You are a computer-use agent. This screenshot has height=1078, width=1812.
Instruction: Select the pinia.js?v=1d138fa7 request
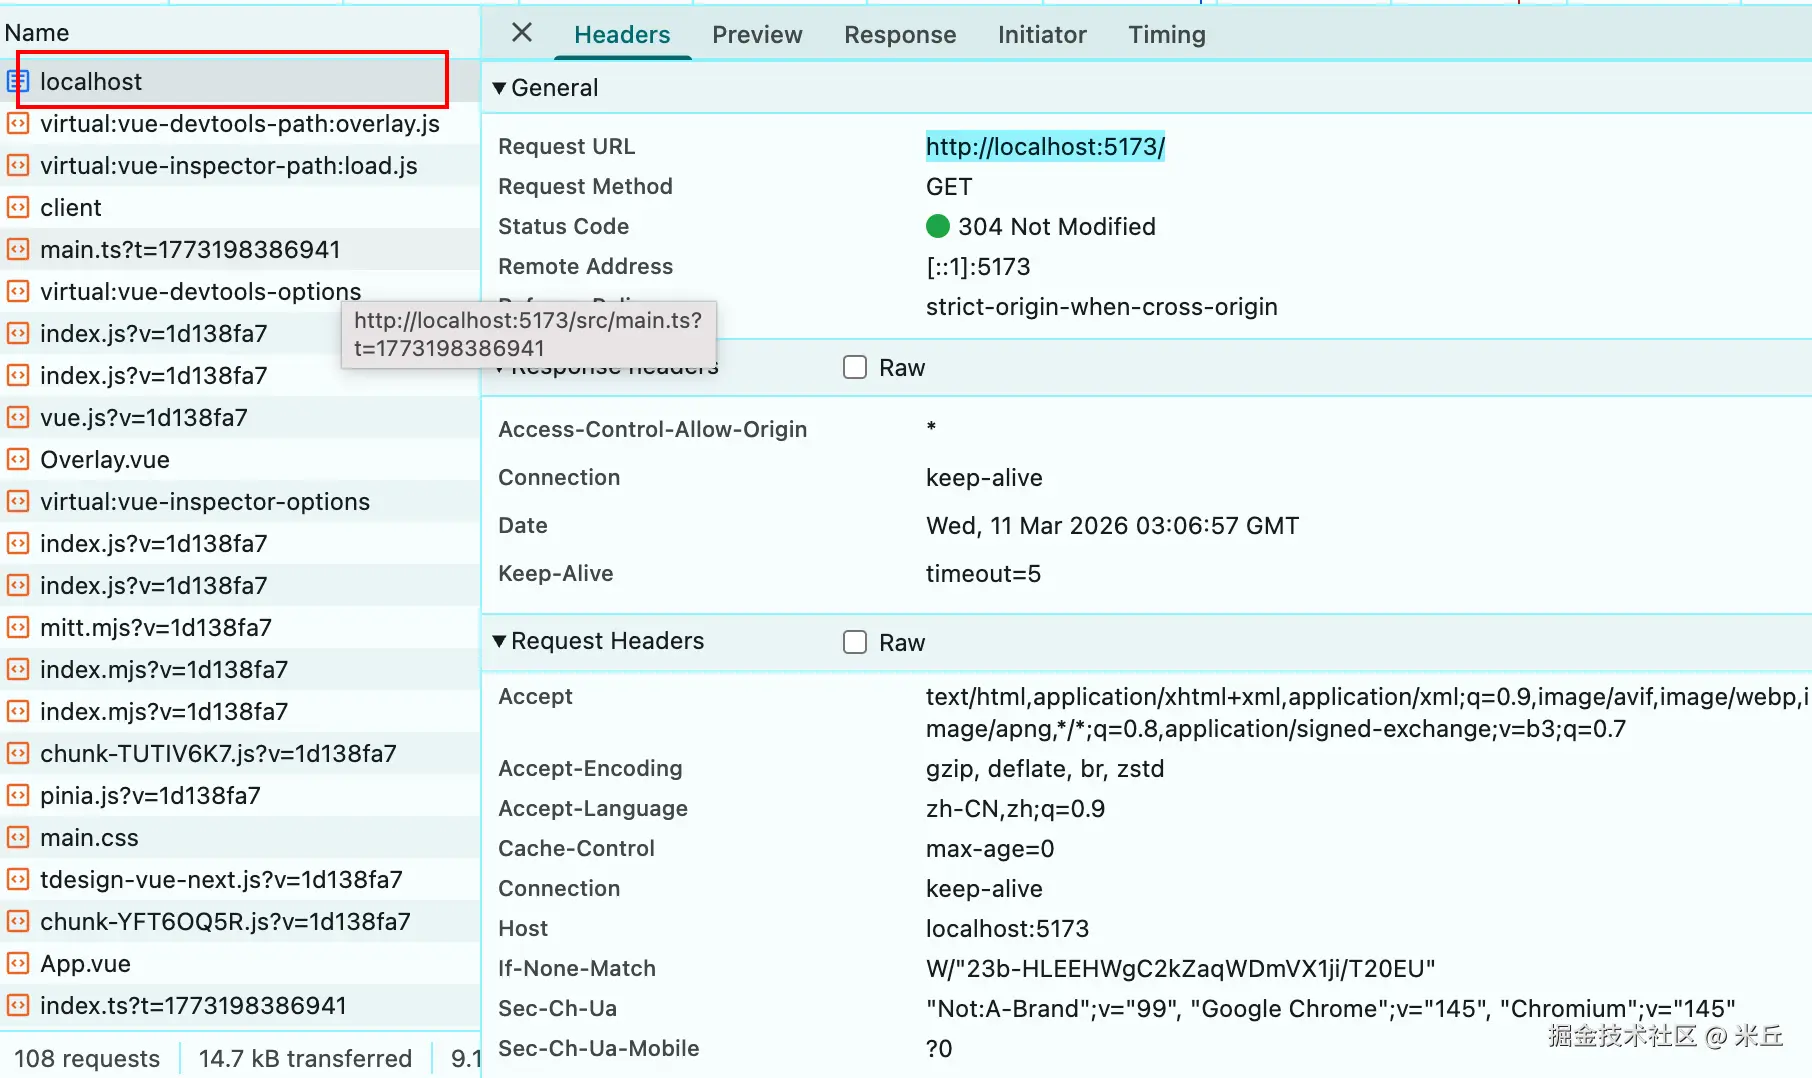240,795
